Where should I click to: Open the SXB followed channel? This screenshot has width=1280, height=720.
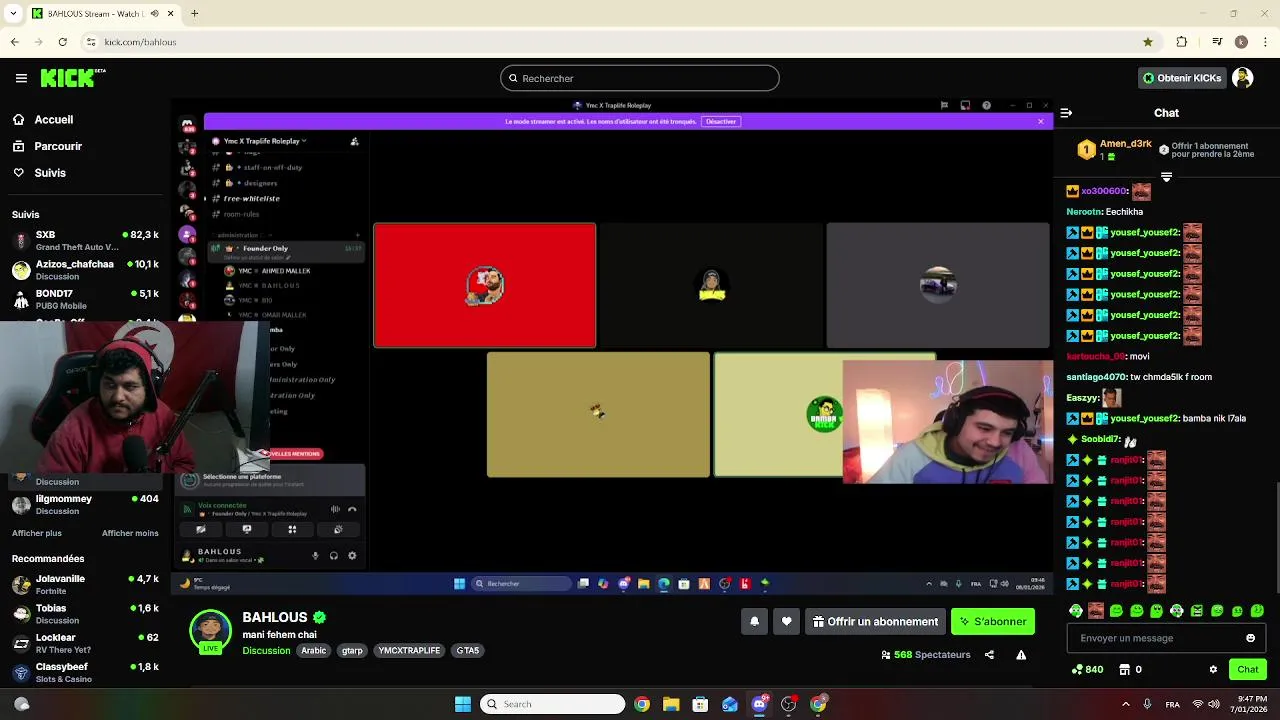(85, 241)
